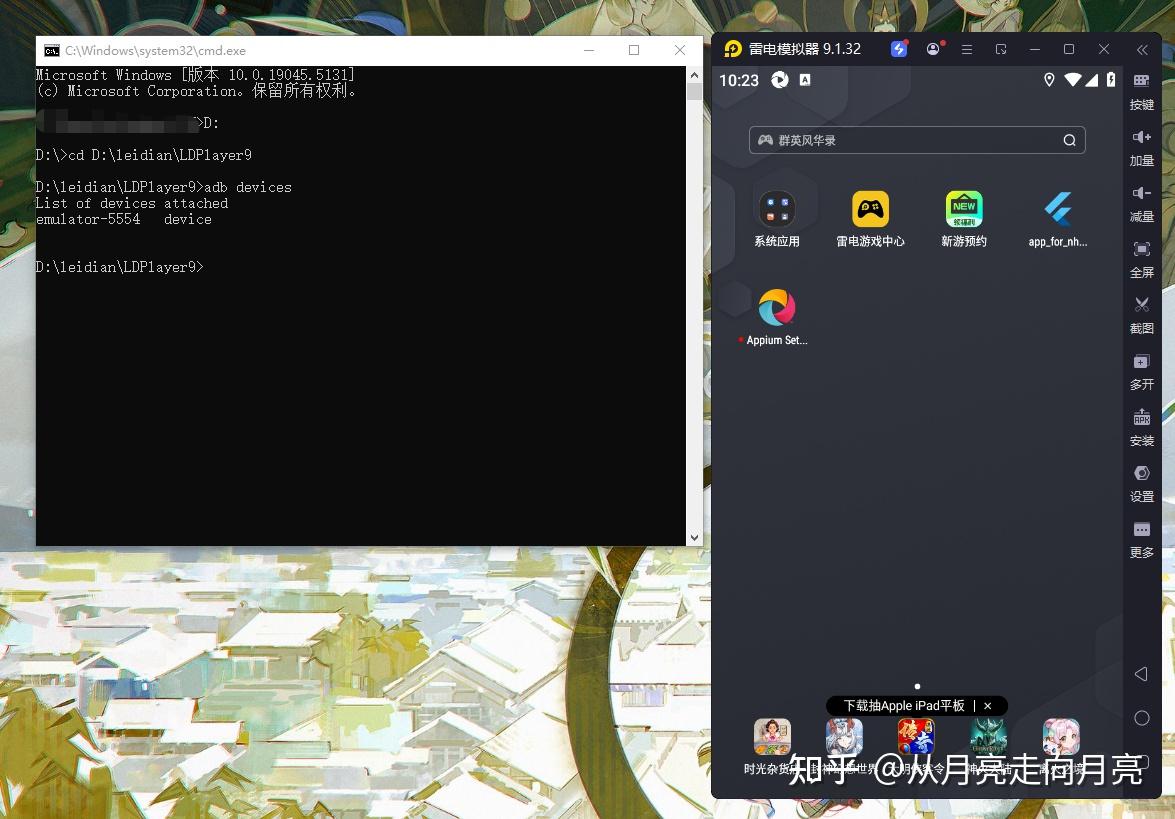Click cmd.exe title bar icon

(x=52, y=50)
